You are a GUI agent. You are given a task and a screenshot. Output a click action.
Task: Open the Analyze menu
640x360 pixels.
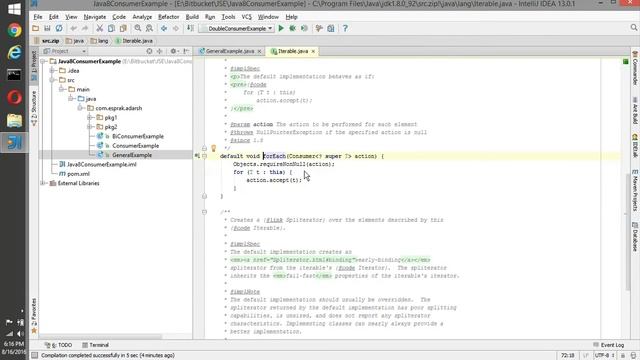coord(142,17)
